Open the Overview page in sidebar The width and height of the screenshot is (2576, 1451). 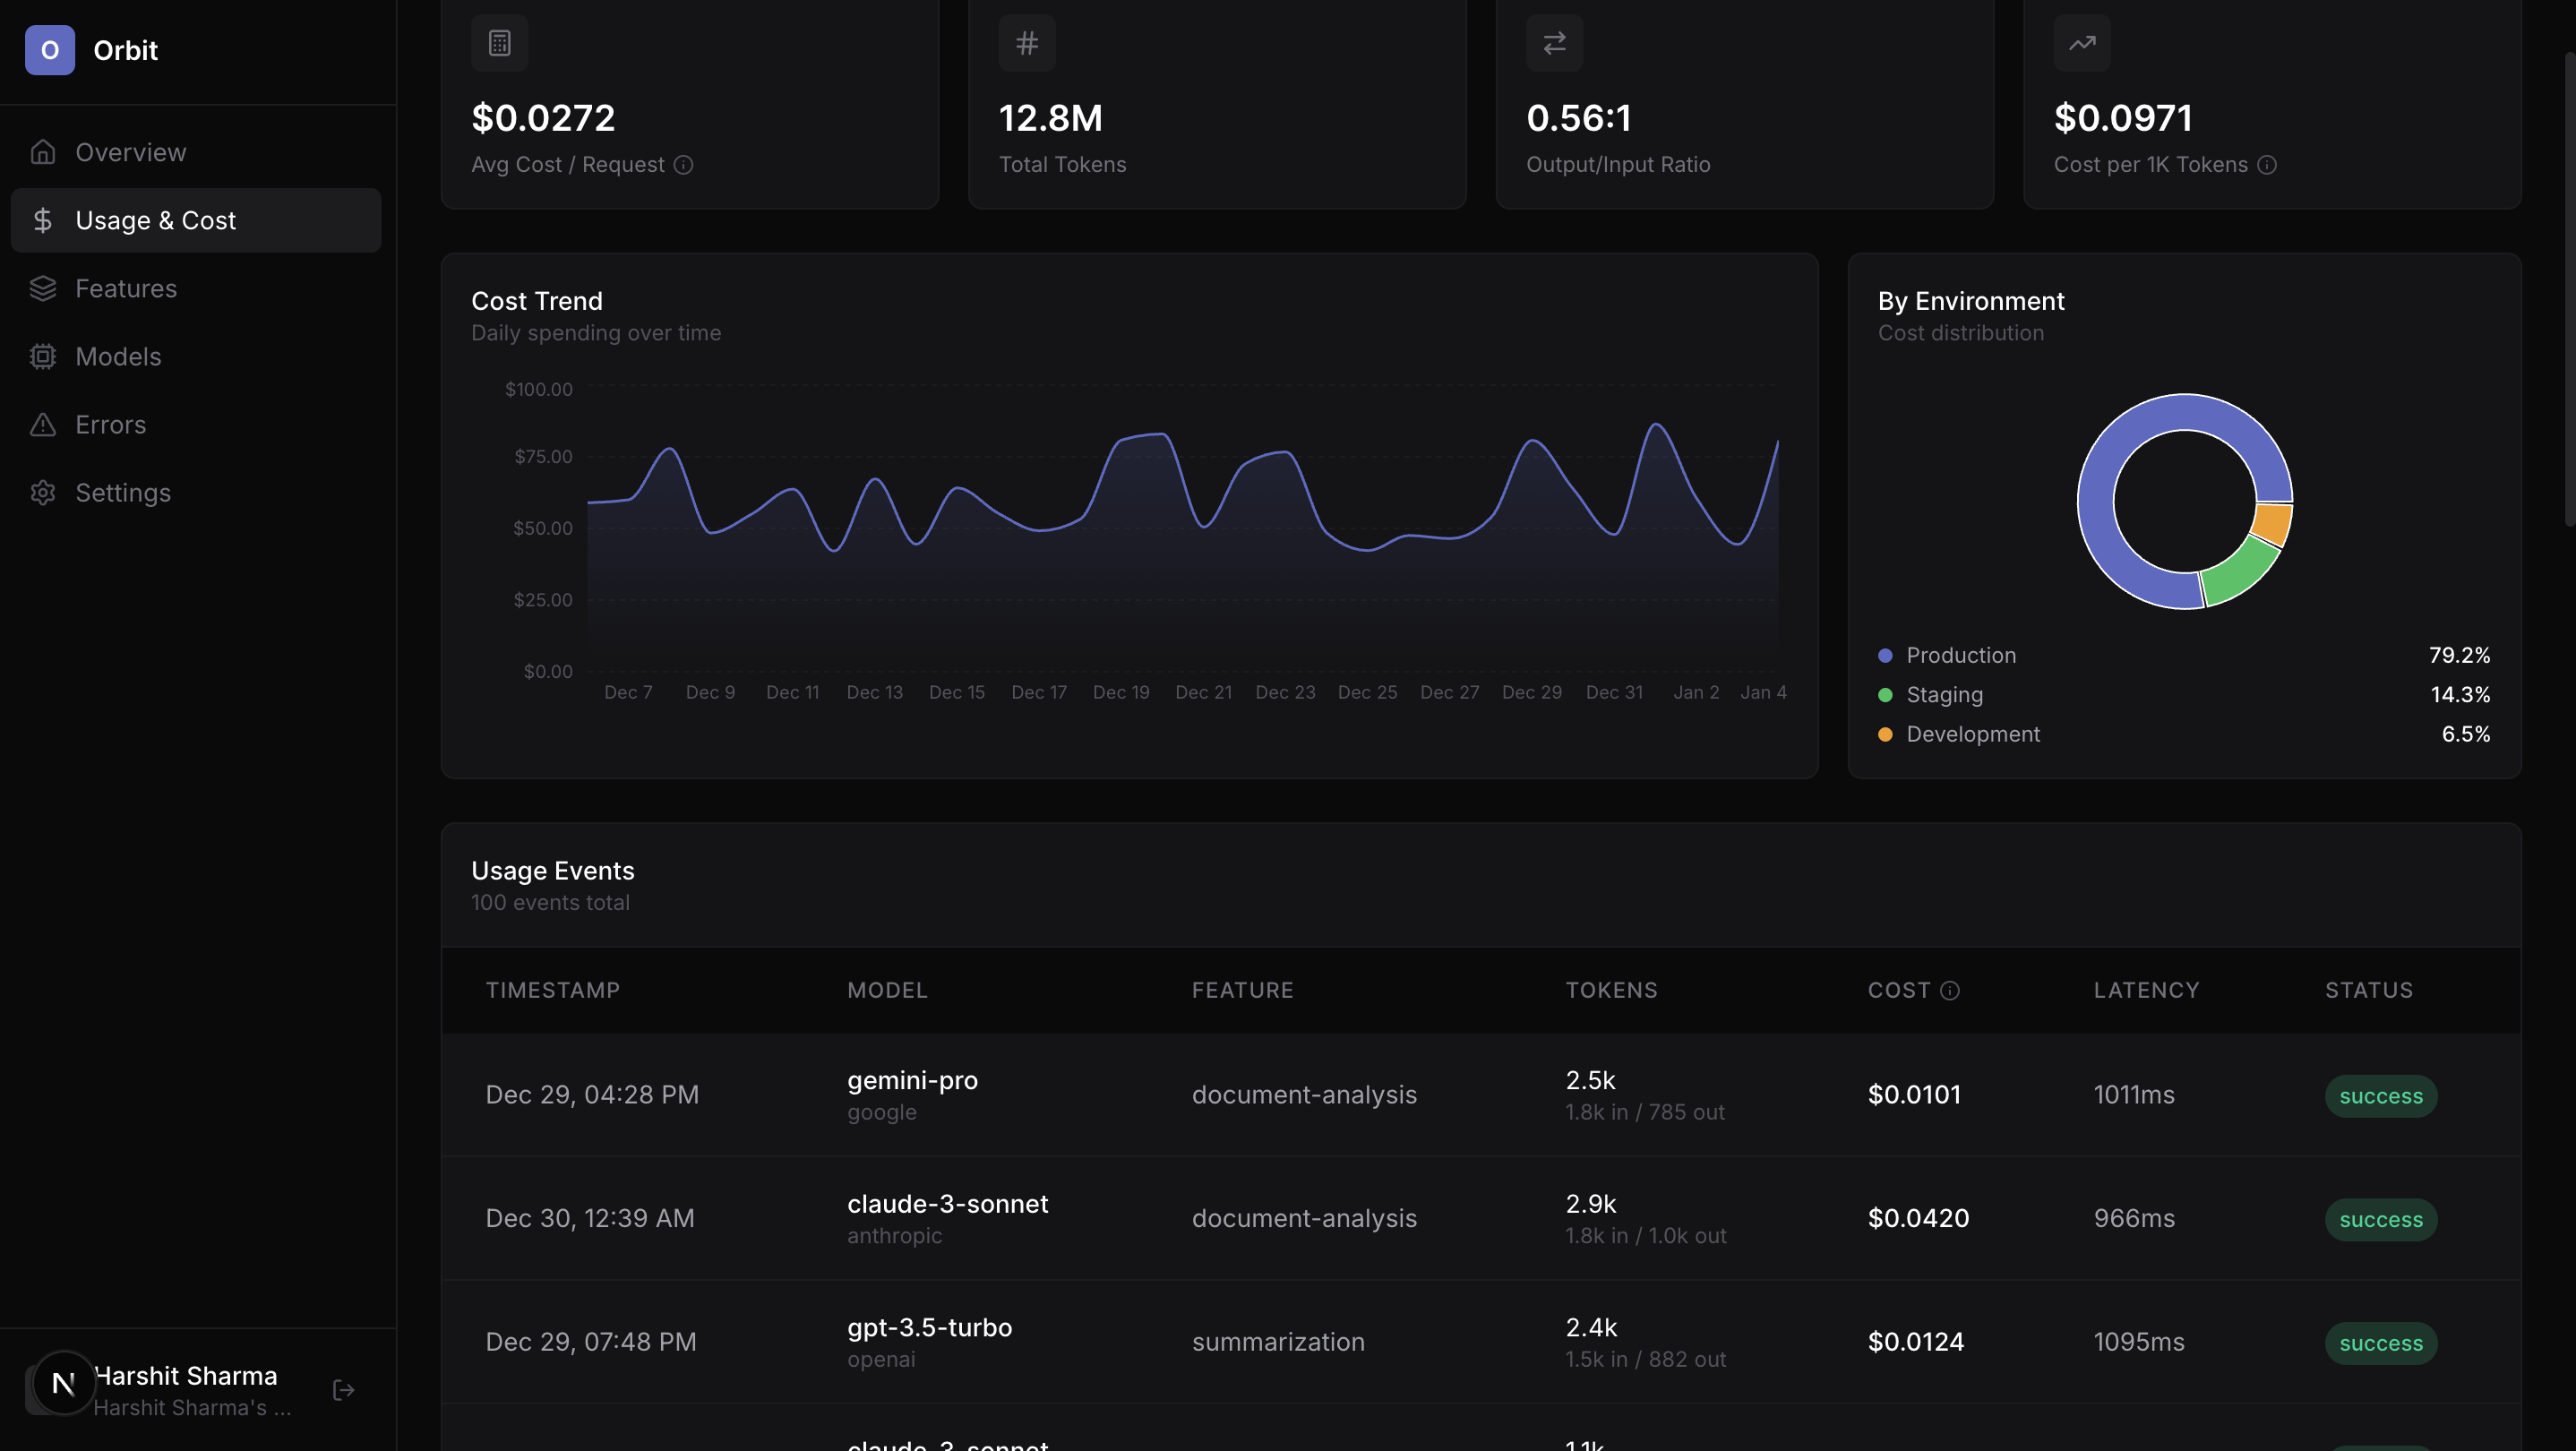(130, 152)
